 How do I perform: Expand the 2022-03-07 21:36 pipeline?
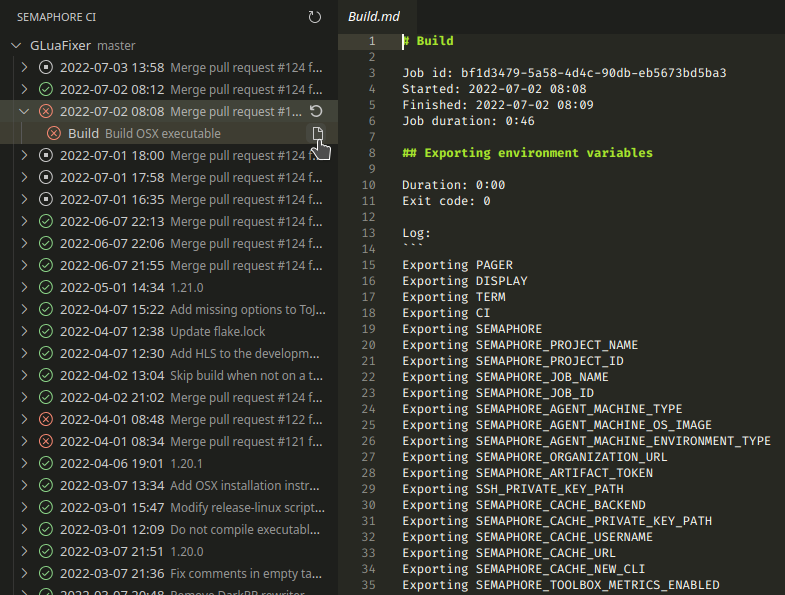tap(24, 573)
